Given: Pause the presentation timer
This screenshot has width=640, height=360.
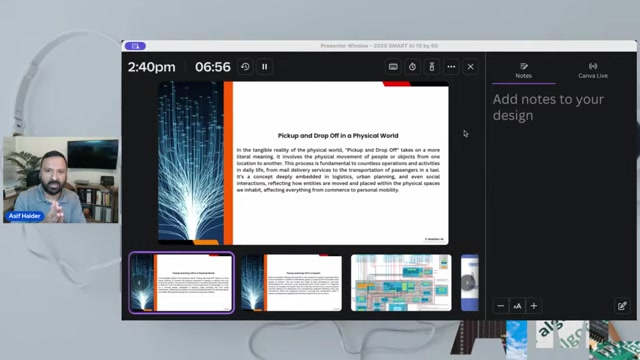Looking at the screenshot, I should coord(264,67).
